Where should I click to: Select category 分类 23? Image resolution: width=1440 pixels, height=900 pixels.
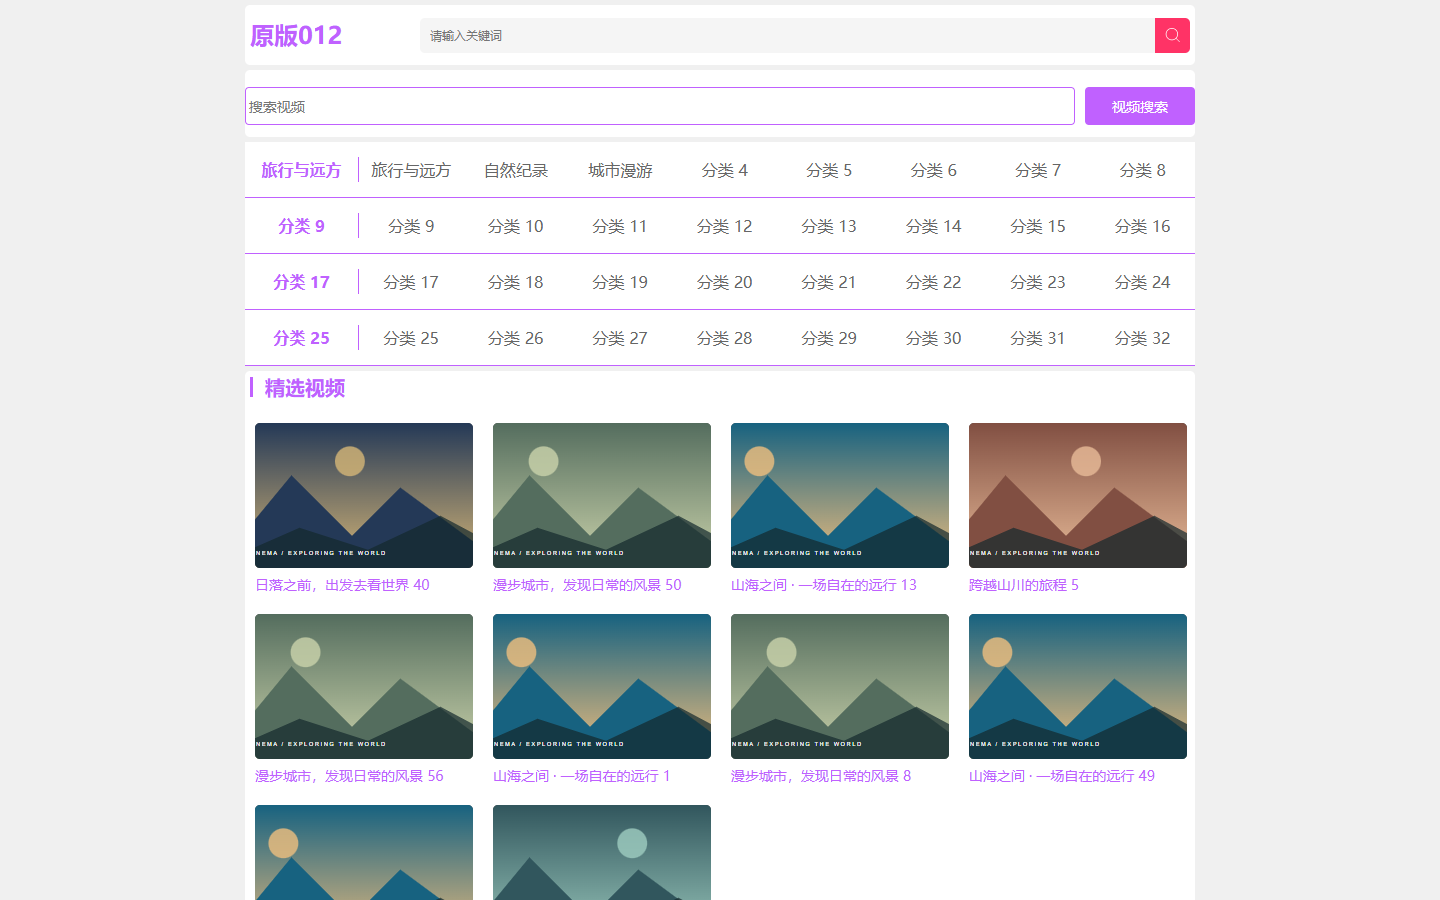click(1038, 282)
